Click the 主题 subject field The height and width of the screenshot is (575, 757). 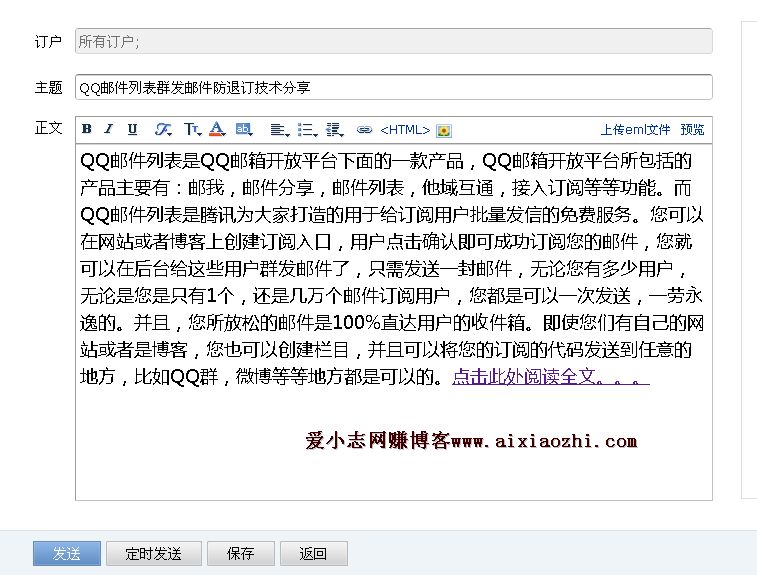(393, 87)
